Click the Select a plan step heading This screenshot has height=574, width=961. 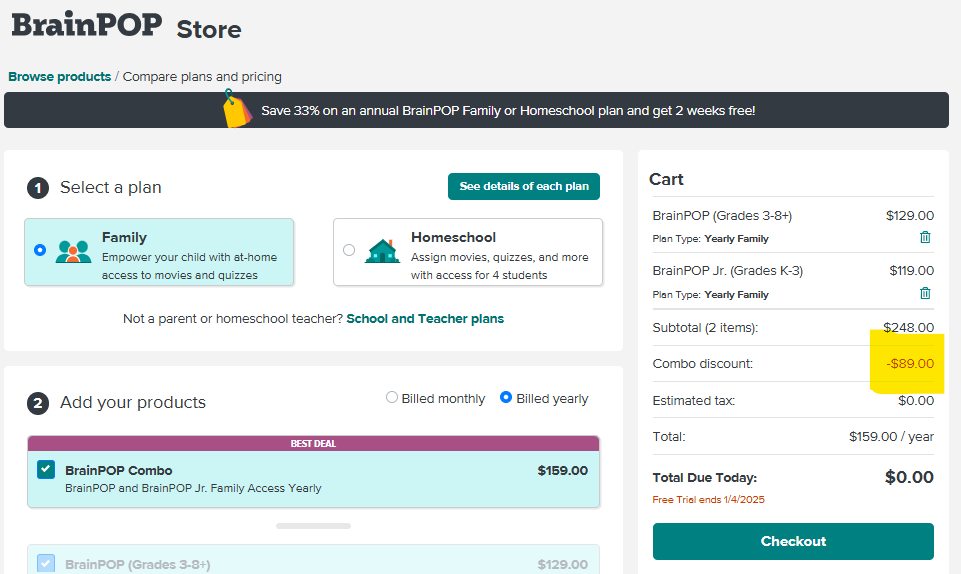110,187
